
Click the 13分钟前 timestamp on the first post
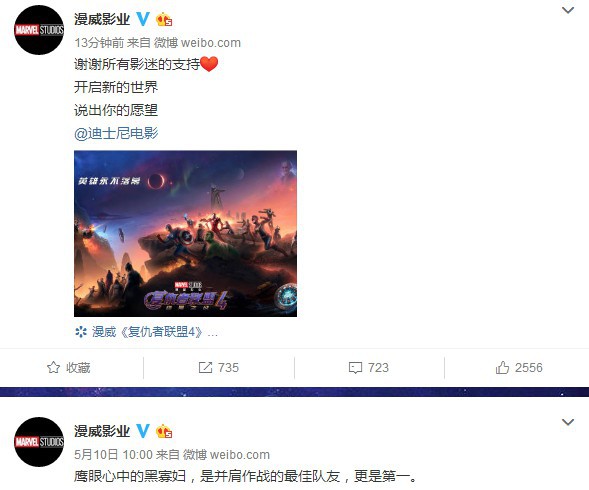(x=99, y=43)
